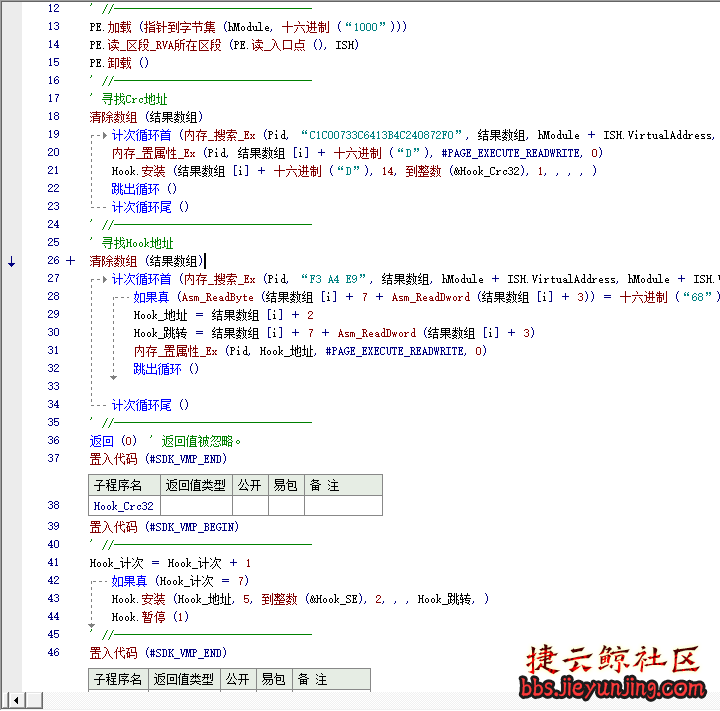This screenshot has height=711, width=720.
Task: Click line number 38 in the gutter
Action: pos(54,505)
